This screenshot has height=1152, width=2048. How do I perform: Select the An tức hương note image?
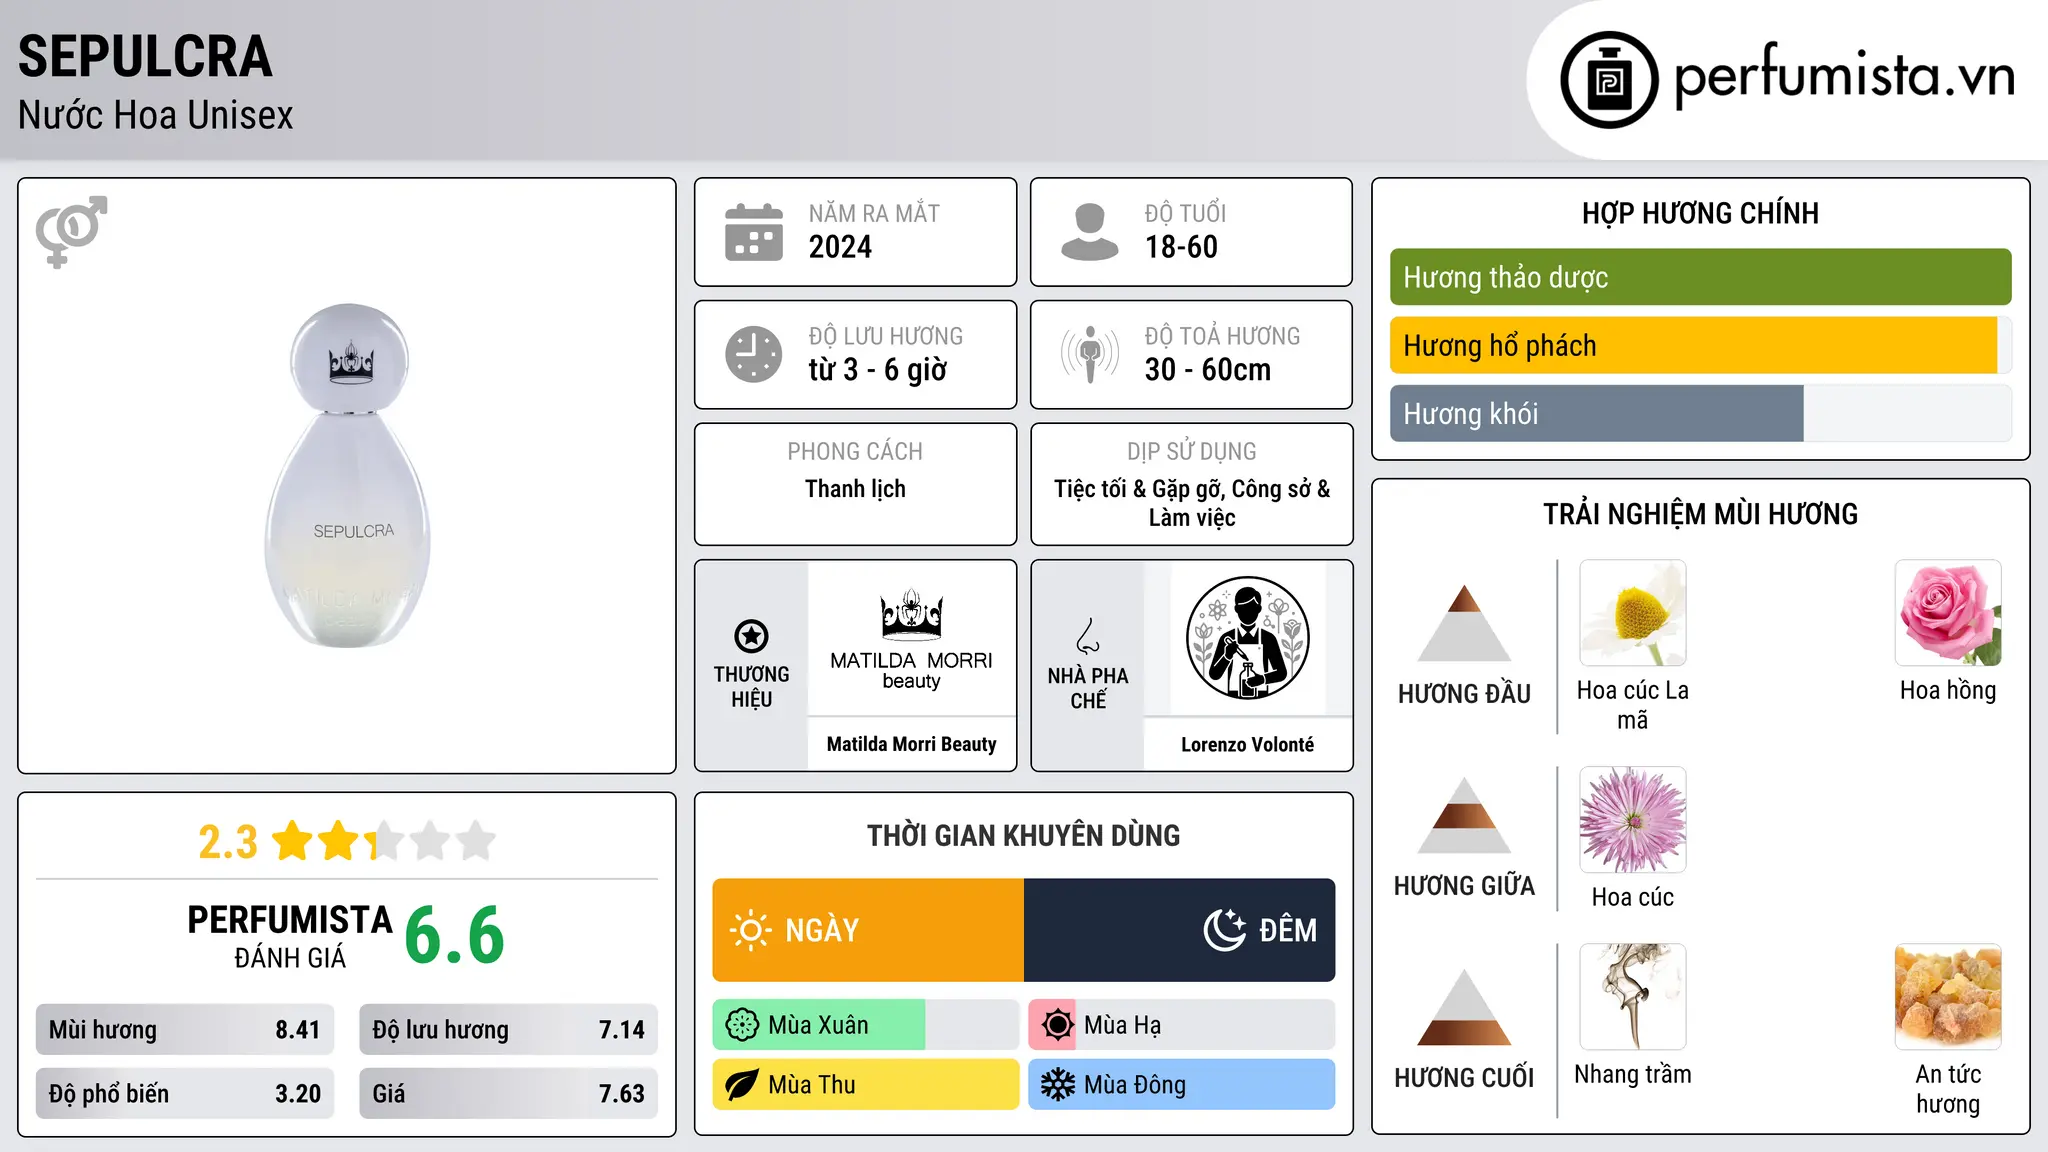[x=1948, y=997]
